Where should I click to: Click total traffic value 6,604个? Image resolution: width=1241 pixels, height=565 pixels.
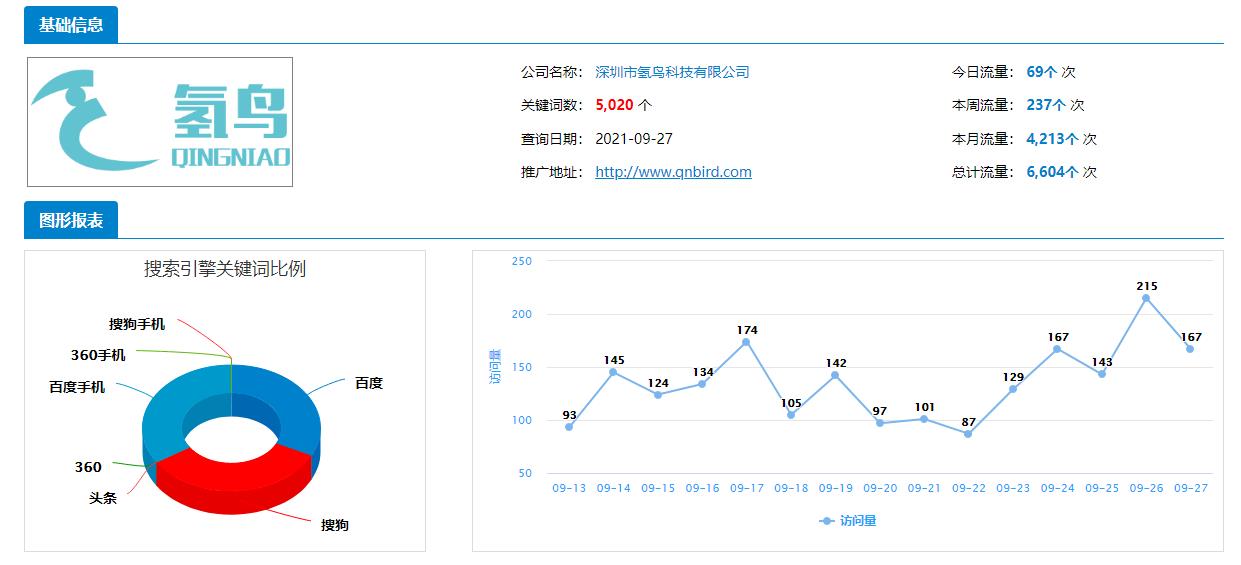(x=1052, y=172)
